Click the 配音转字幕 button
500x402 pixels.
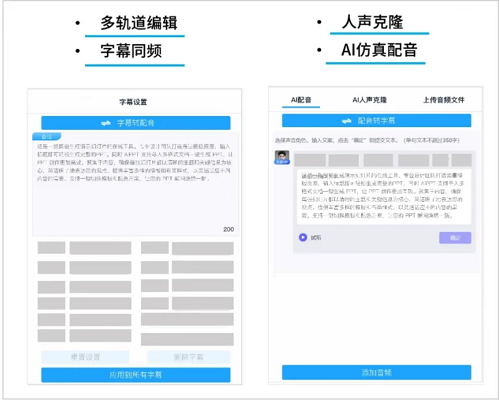click(x=376, y=121)
